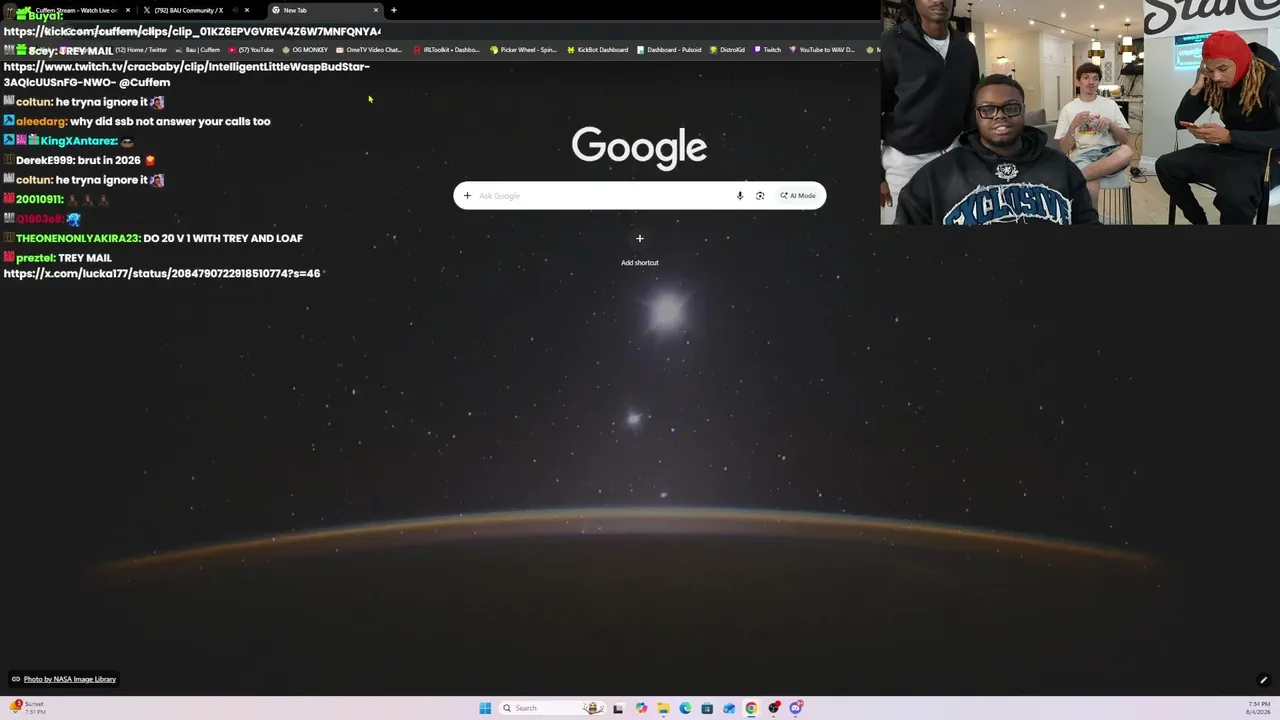Open the Dashboard - Pulsoid bookmark

[669, 50]
